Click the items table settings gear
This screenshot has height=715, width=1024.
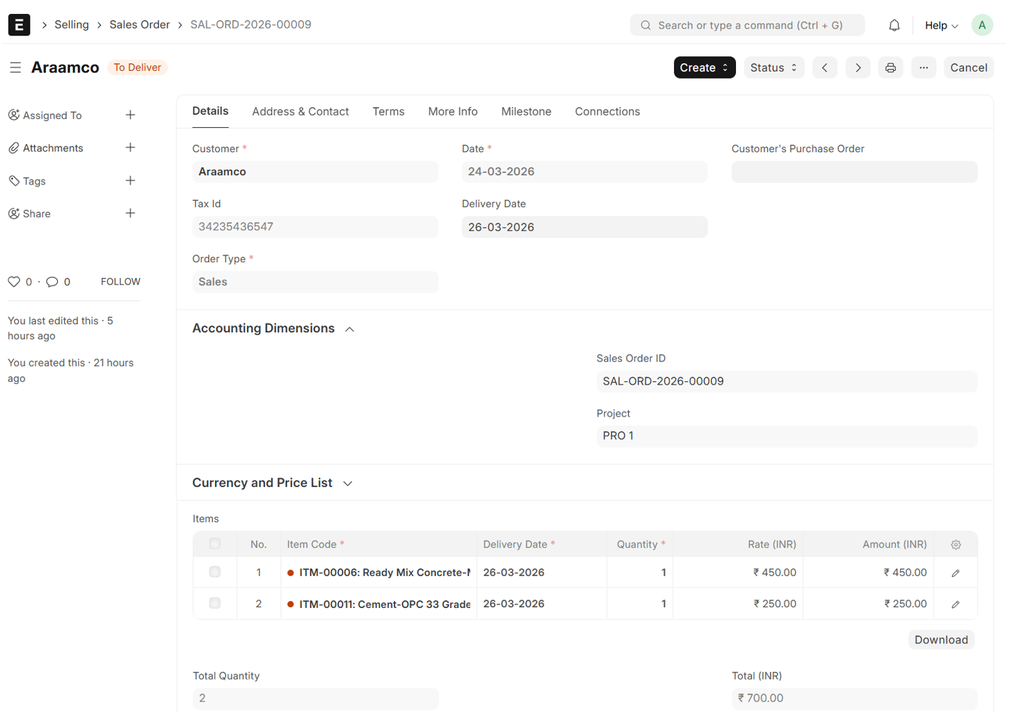[x=955, y=545]
